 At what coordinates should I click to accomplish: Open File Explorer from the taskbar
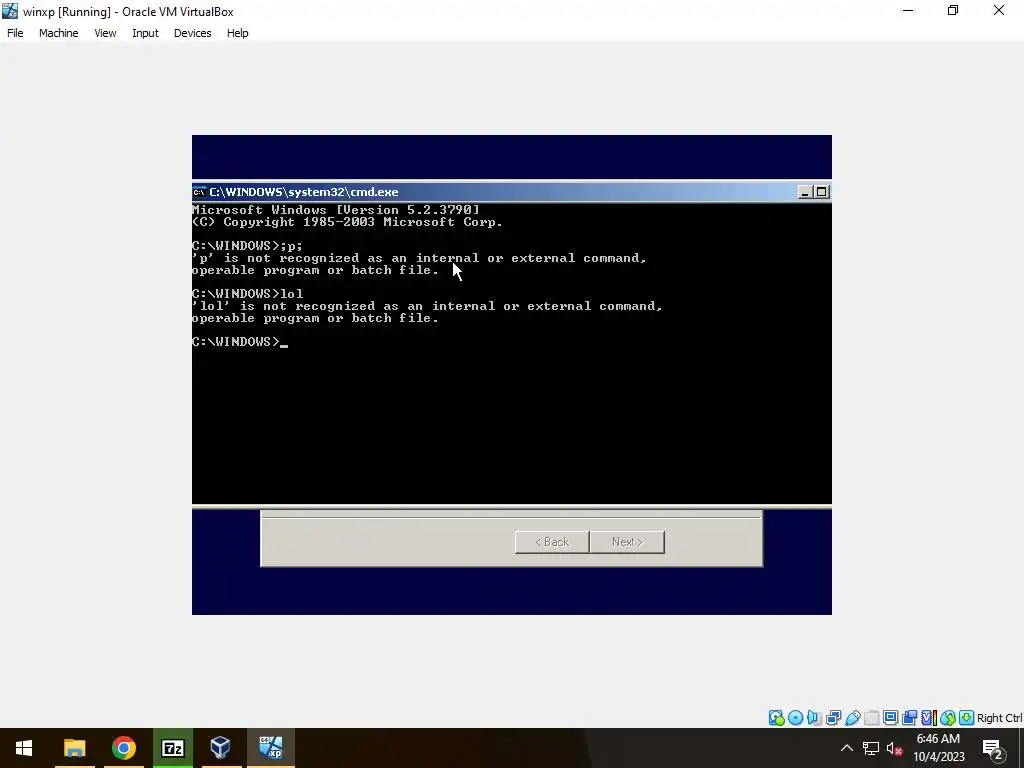[74, 748]
